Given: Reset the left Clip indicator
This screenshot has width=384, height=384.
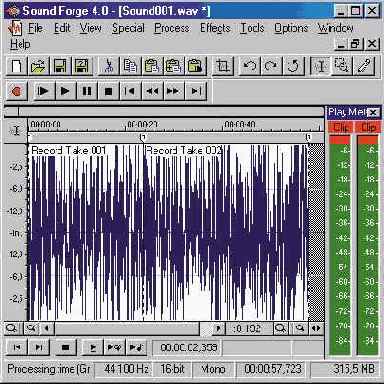Looking at the screenshot, I should tap(340, 127).
